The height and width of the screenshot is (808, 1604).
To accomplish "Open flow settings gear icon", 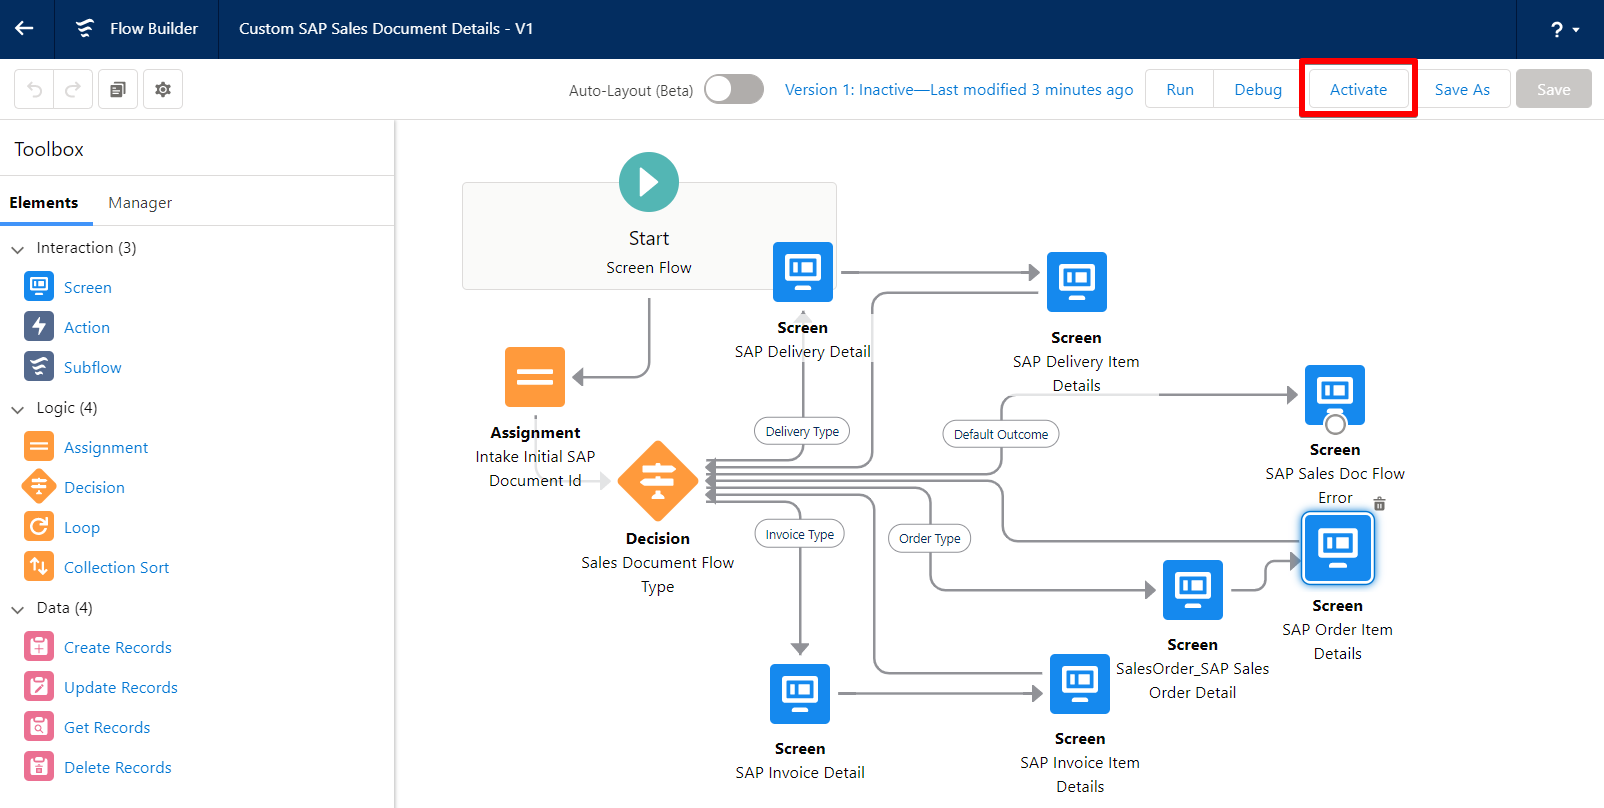I will tap(163, 89).
